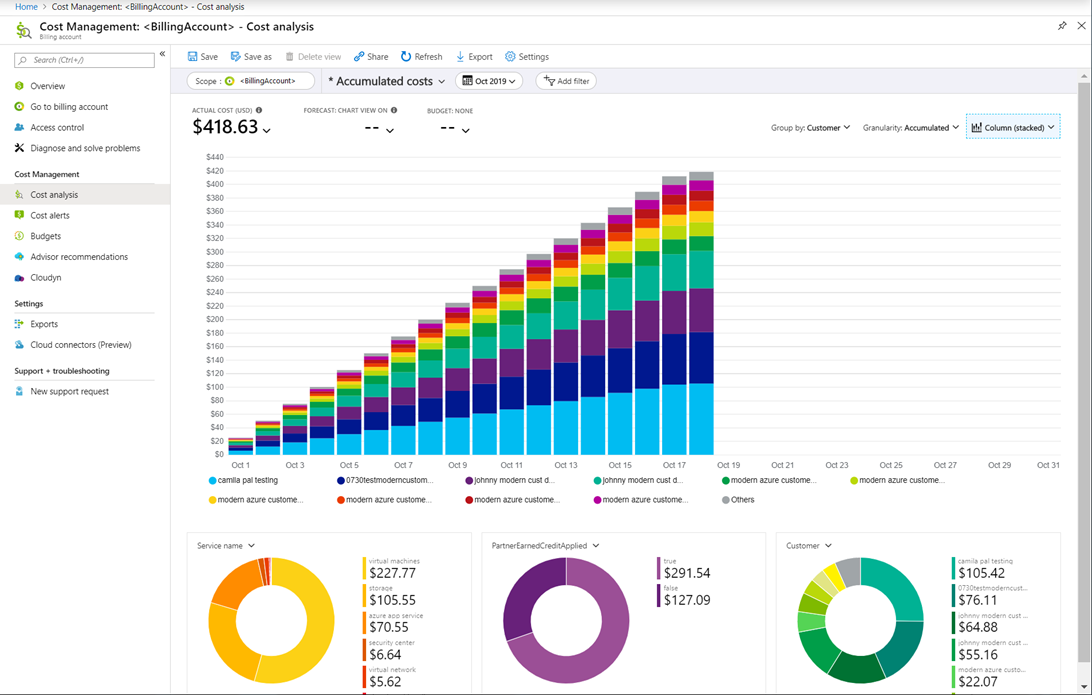Screen dimensions: 1092x695
Task: Open the Oct 2019 date picker
Action: 489,81
